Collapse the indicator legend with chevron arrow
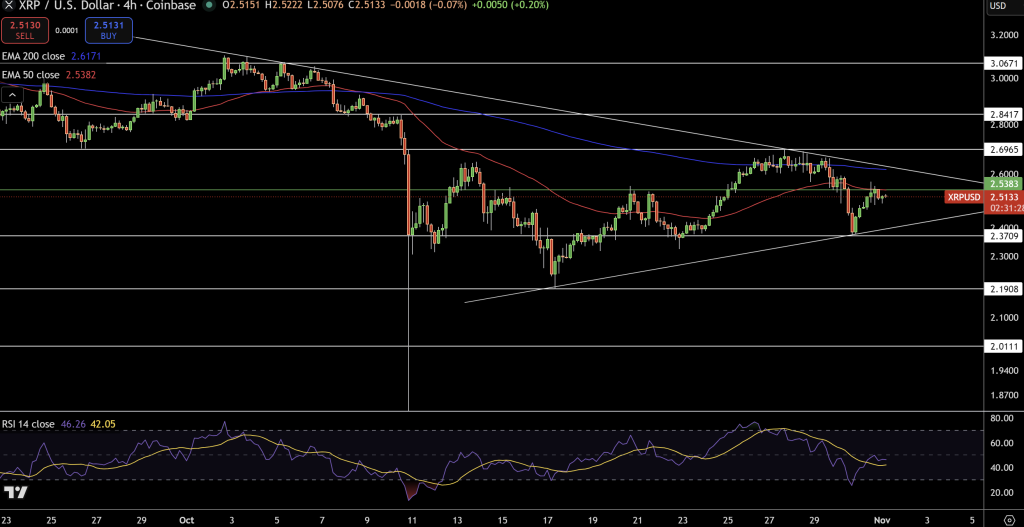Image resolution: width=1024 pixels, height=527 pixels. [13, 94]
